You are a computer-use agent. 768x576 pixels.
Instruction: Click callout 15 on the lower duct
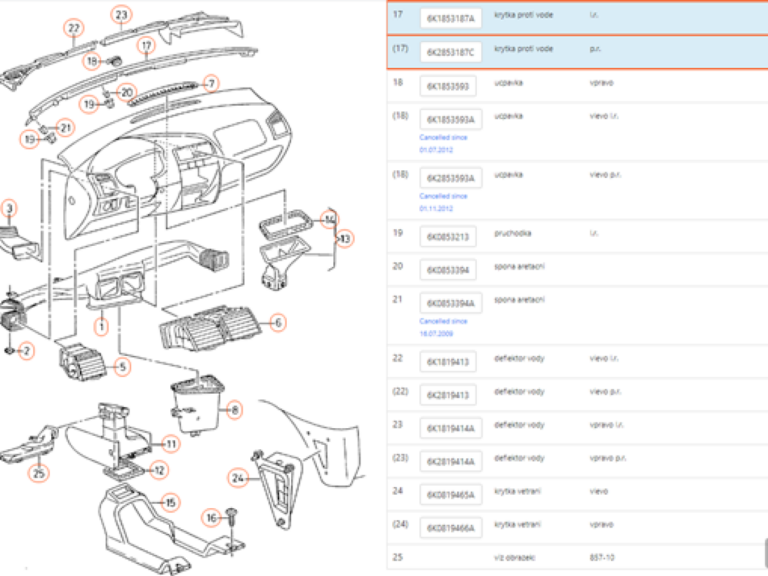pos(170,501)
